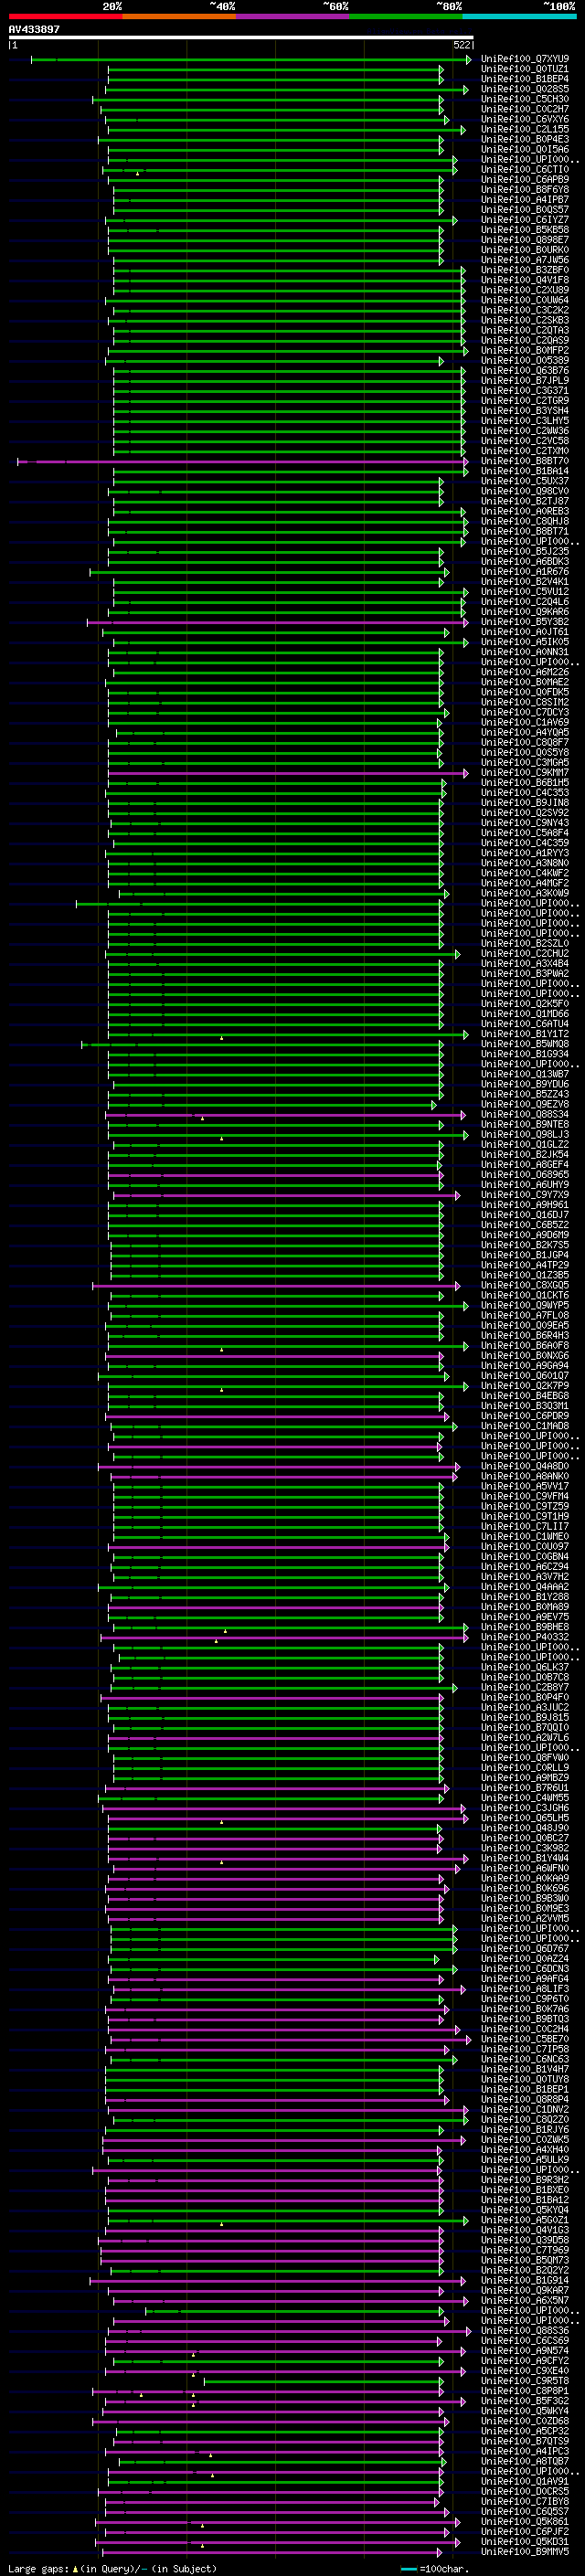The height and width of the screenshot is (2576, 585).
Task: Click the orange ~40% identity legend bar
Action: pyautogui.click(x=179, y=16)
